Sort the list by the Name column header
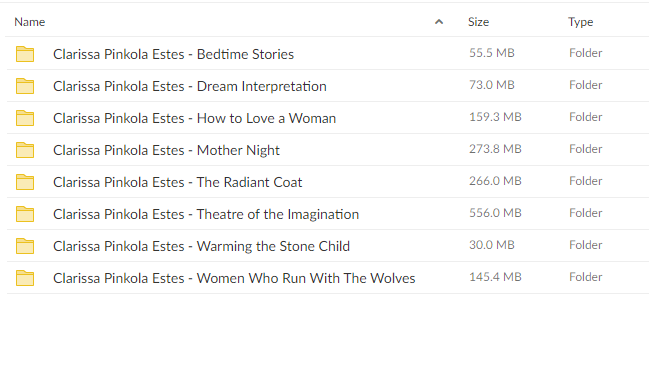Viewport: 649px width, 376px height. coord(29,22)
